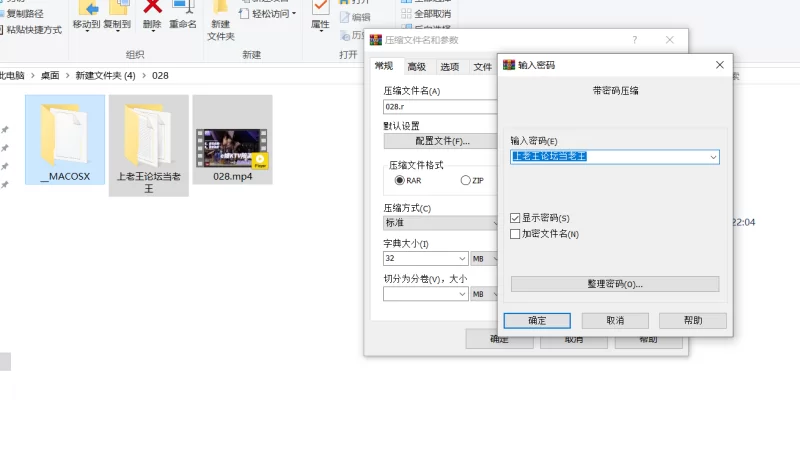Switch to the 文件 tab in archive dialog
This screenshot has height=457, width=800.
click(482, 67)
